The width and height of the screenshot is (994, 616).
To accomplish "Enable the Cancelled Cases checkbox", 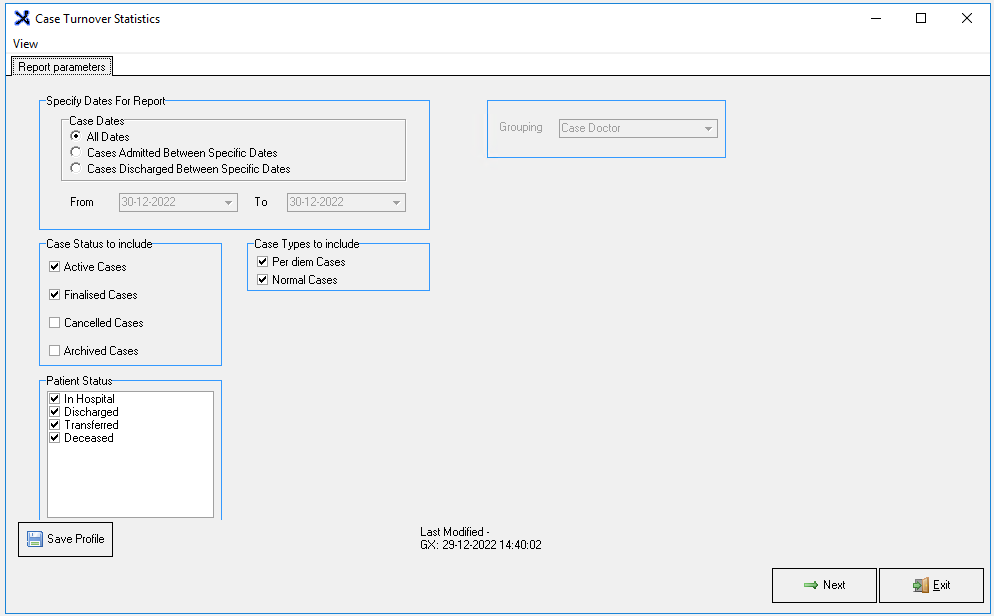I will point(55,323).
